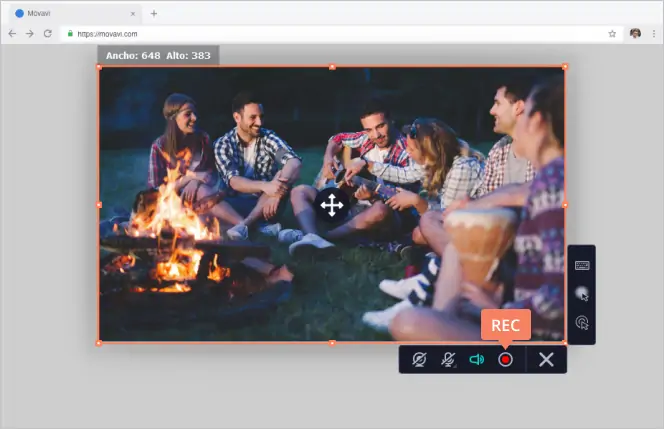
Task: Enable cursor highlight icon in side panel
Action: pyautogui.click(x=582, y=293)
